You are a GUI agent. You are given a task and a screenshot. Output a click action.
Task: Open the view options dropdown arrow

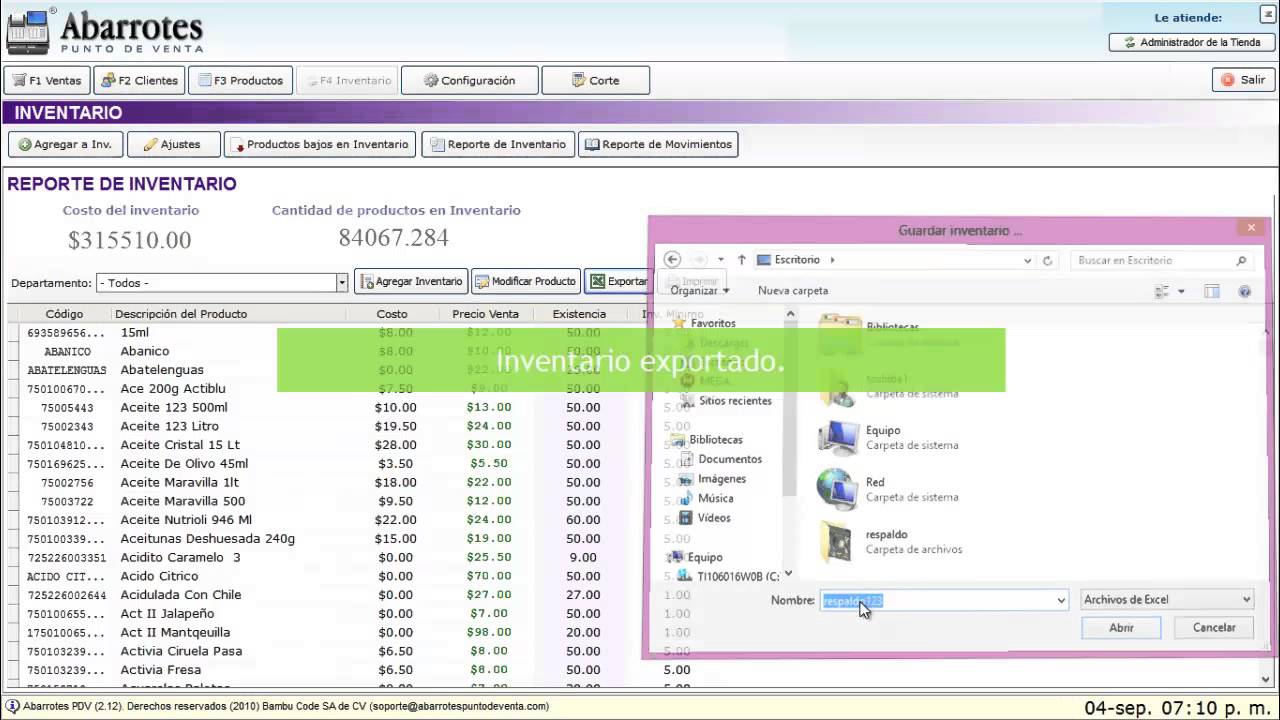tap(1181, 292)
